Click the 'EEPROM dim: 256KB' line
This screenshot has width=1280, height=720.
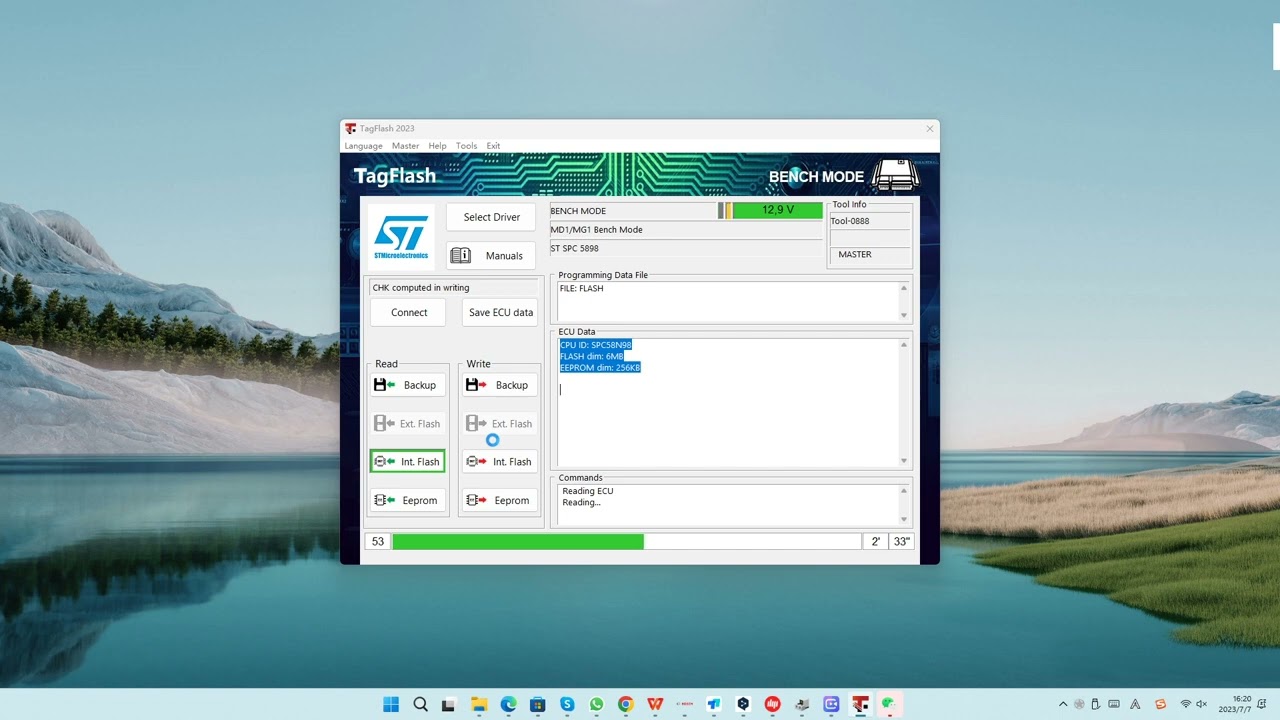600,367
